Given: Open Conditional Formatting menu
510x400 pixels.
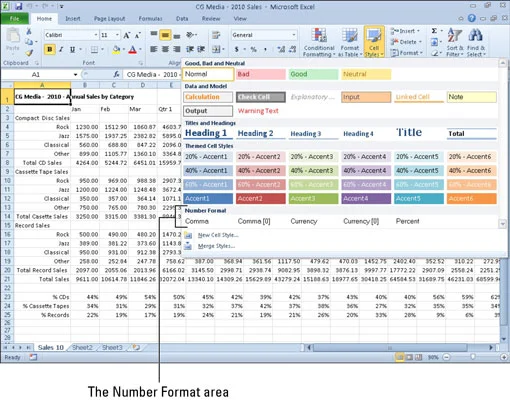Looking at the screenshot, I should (319, 43).
